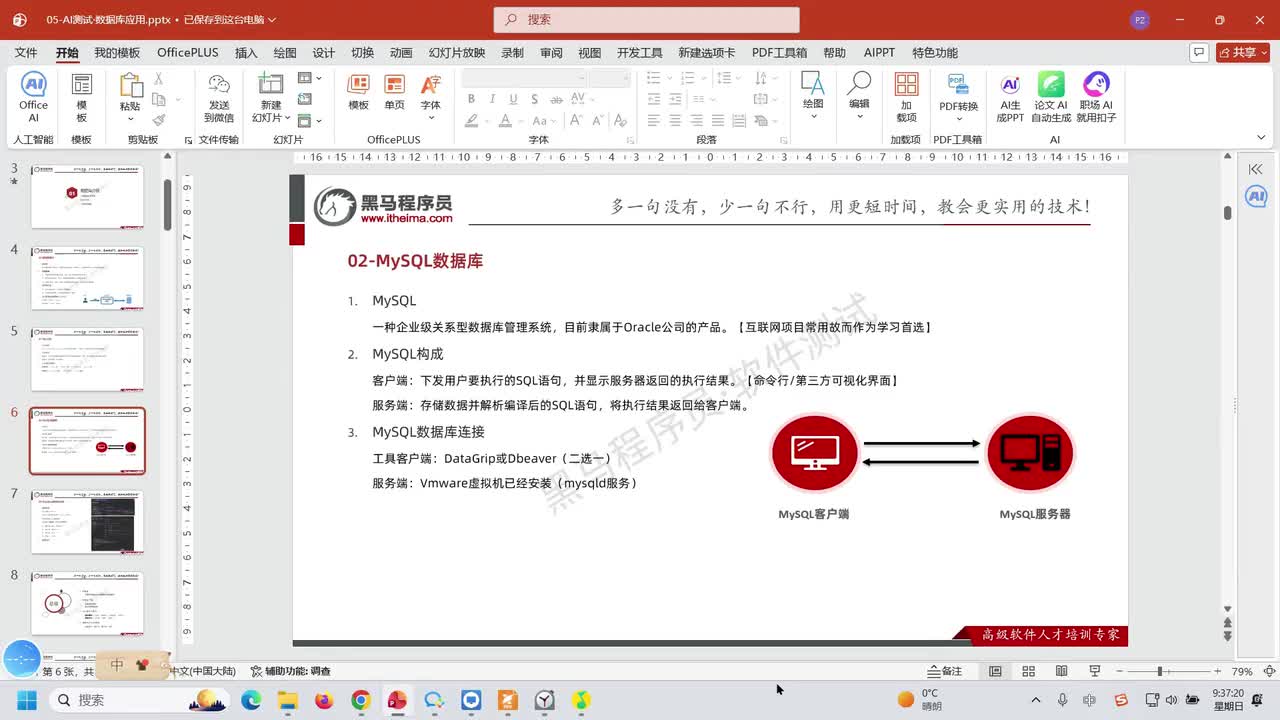Switch to slide sorter view
This screenshot has height=720, width=1280.
(1028, 671)
